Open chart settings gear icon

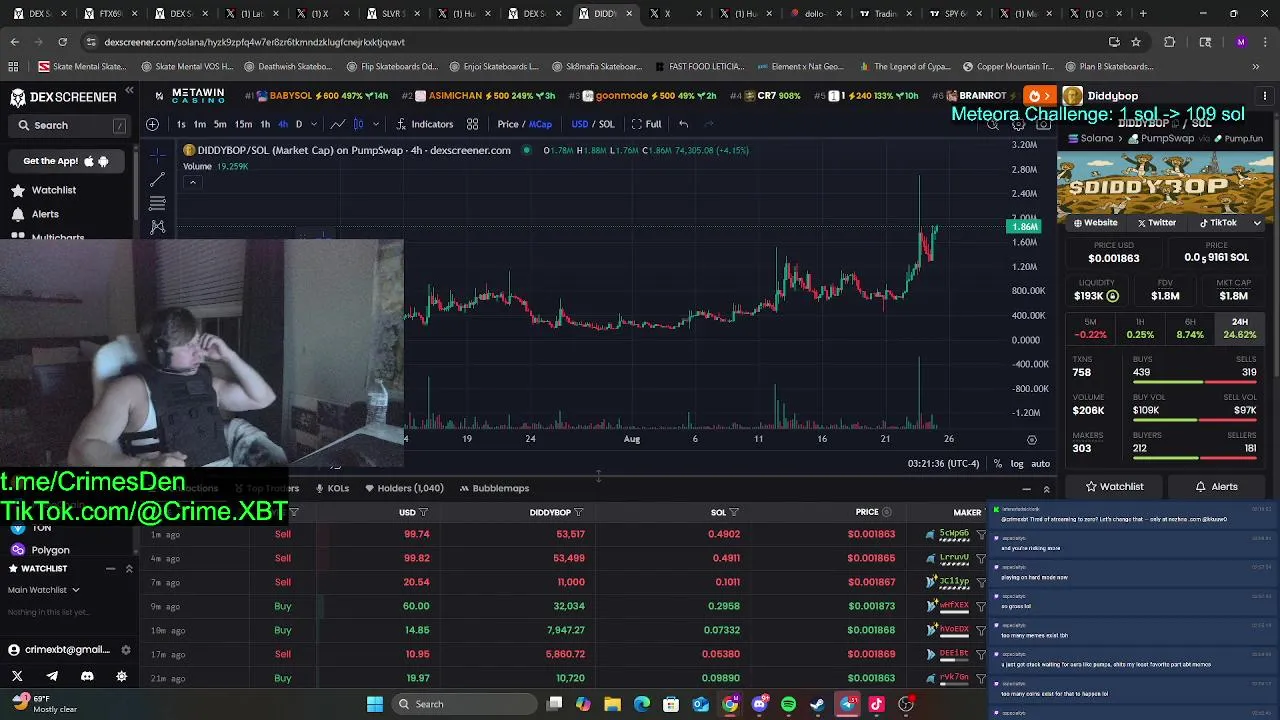[1018, 125]
